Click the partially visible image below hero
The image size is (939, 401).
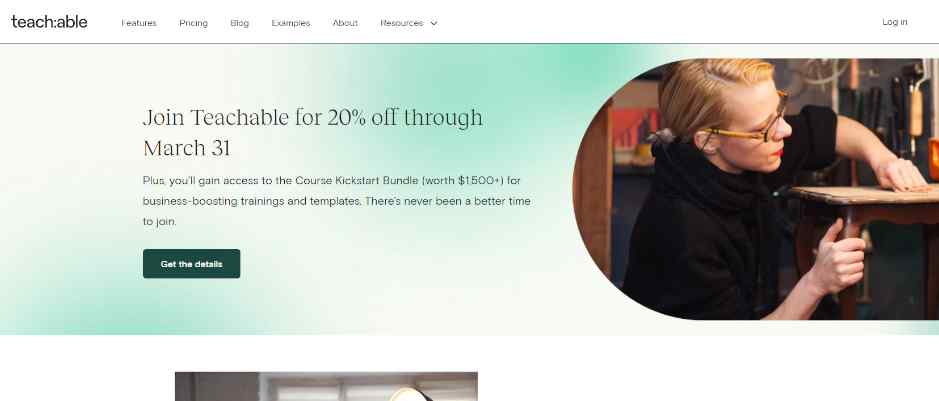[326, 387]
